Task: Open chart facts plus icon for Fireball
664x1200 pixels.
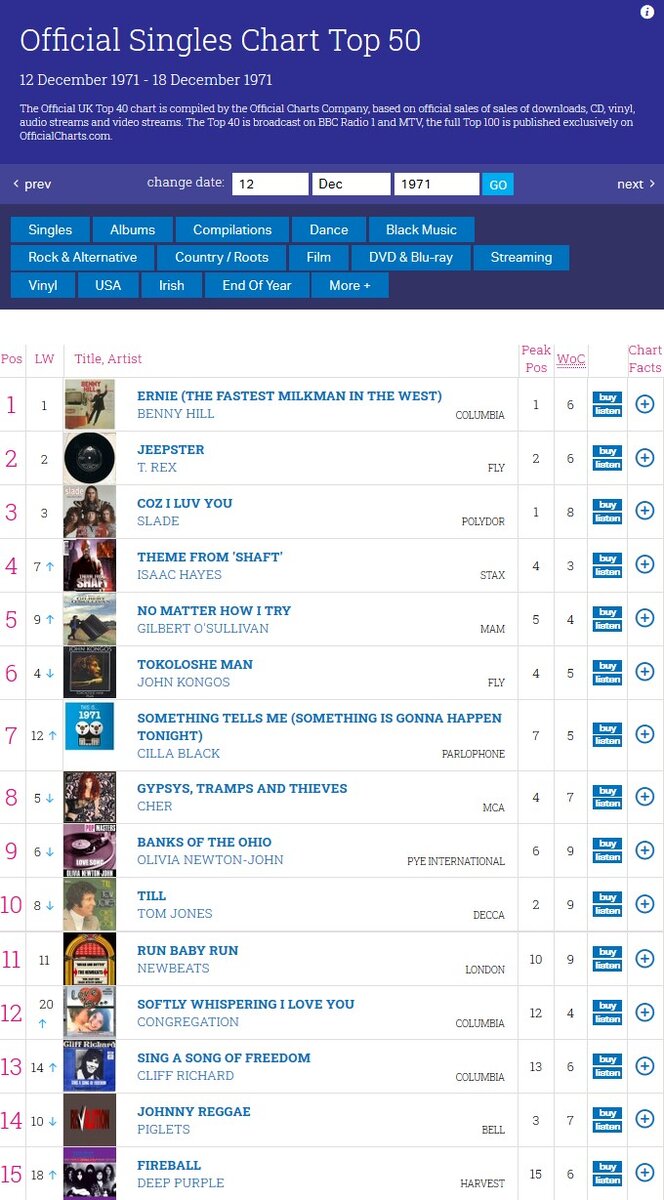Action: tap(645, 1173)
